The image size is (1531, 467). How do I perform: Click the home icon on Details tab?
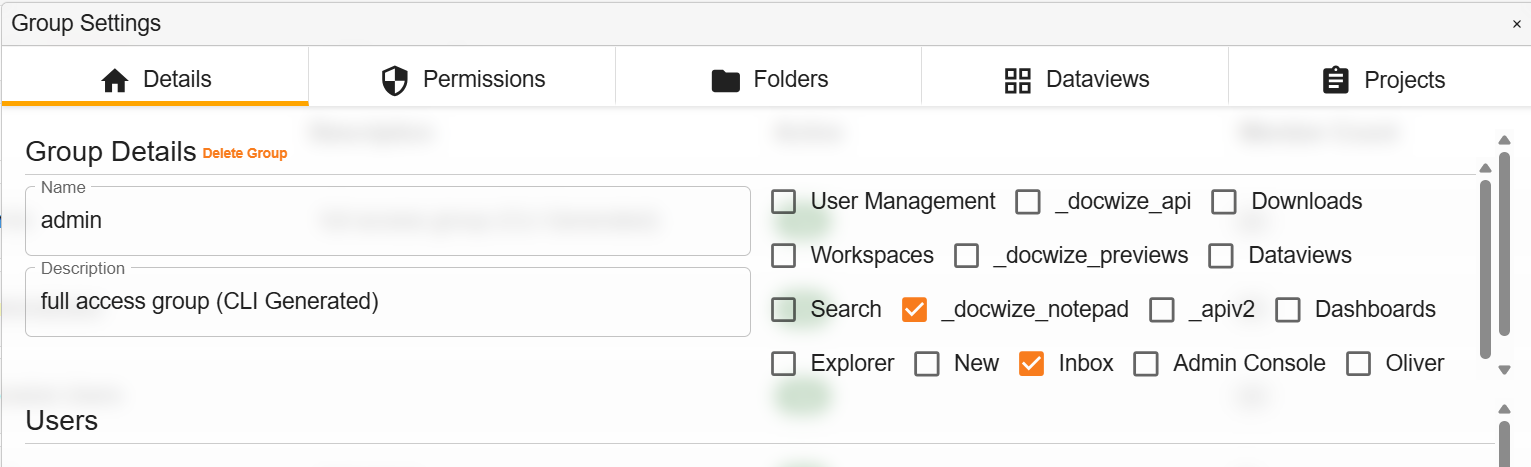click(116, 80)
